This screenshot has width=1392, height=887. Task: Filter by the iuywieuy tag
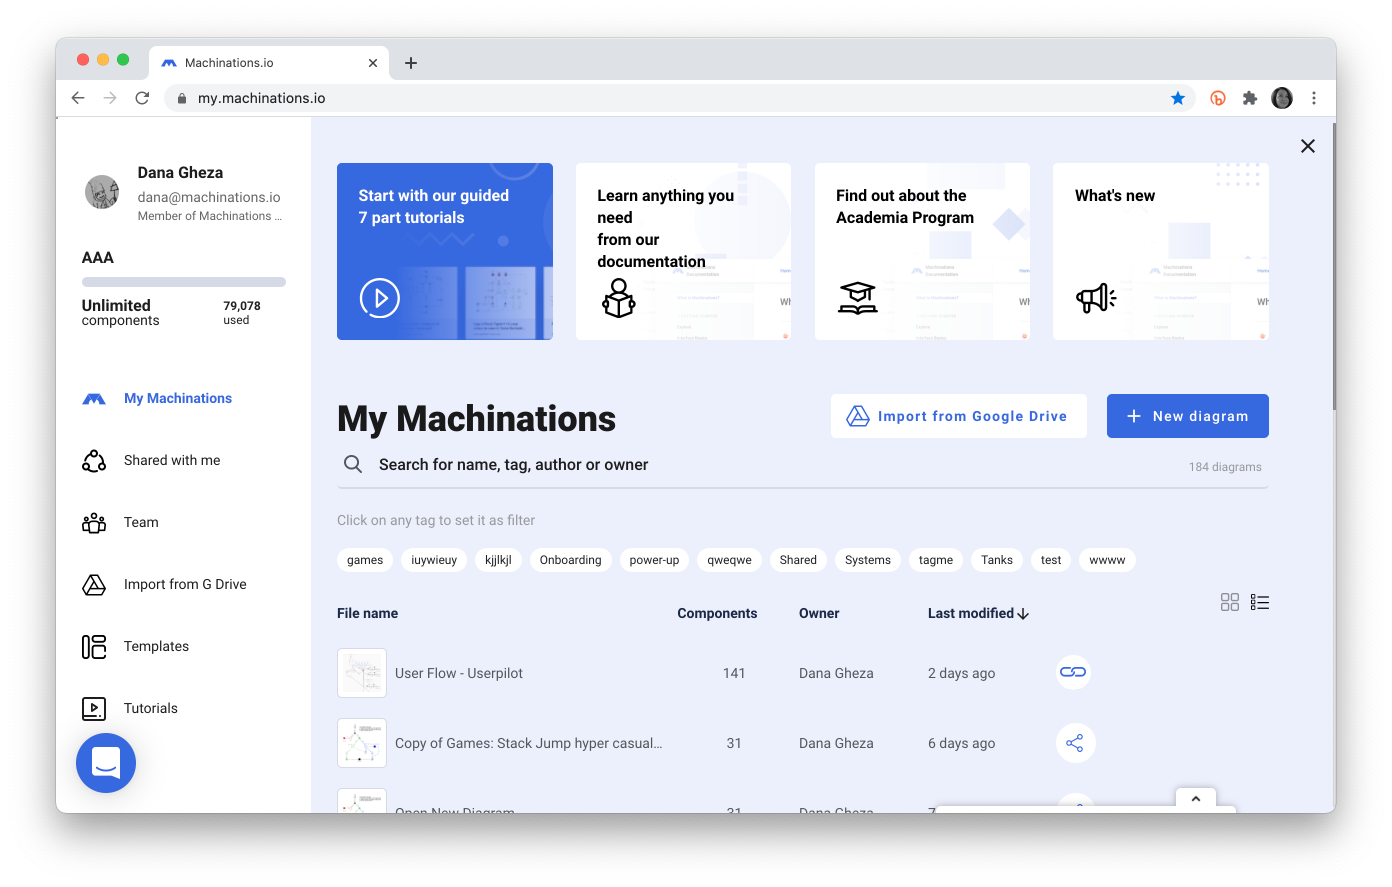[434, 560]
